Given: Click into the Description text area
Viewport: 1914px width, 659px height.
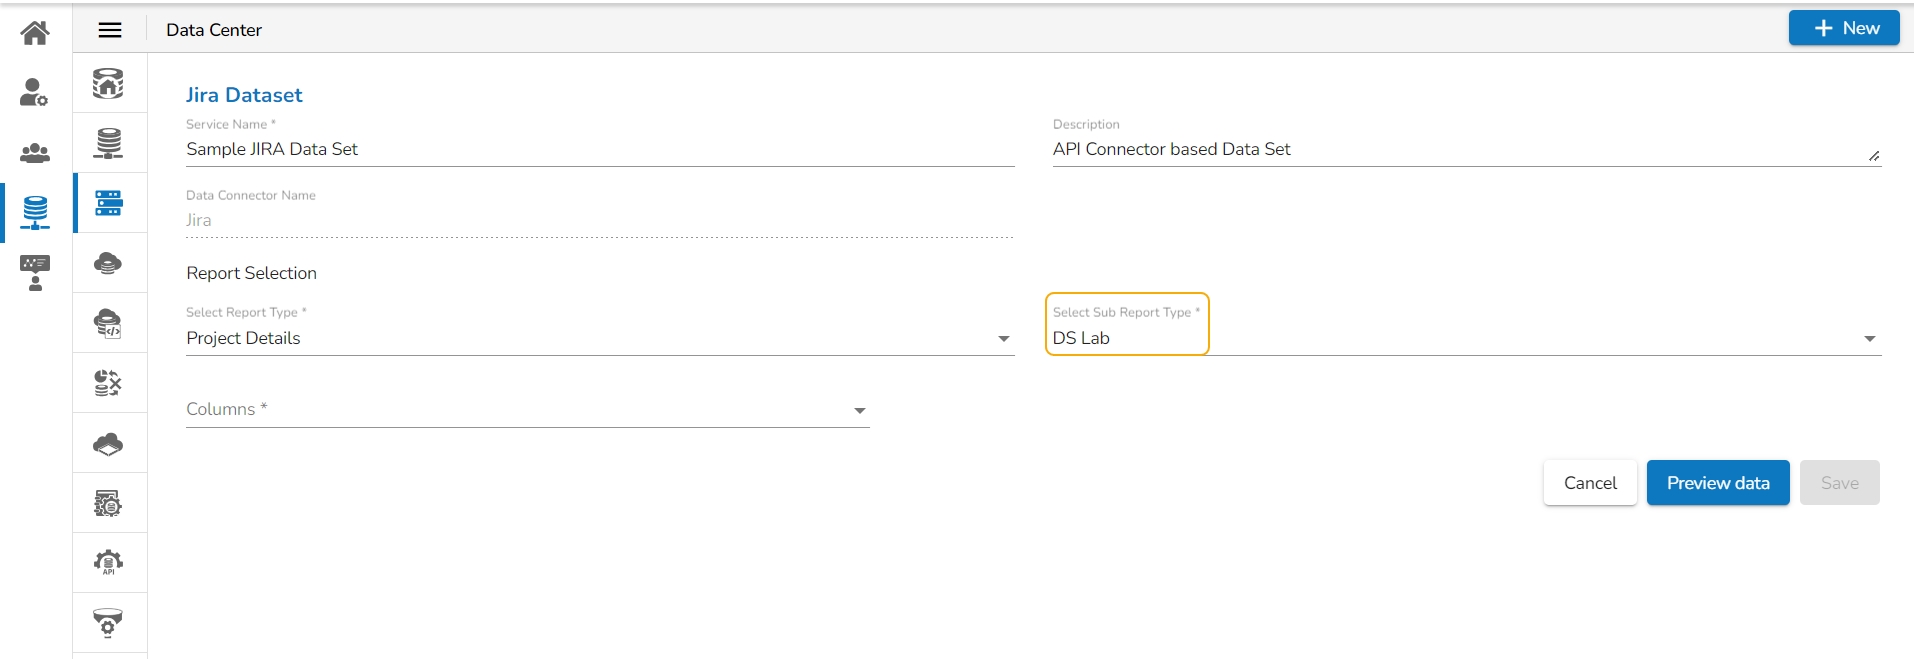Looking at the screenshot, I should [x=1460, y=149].
